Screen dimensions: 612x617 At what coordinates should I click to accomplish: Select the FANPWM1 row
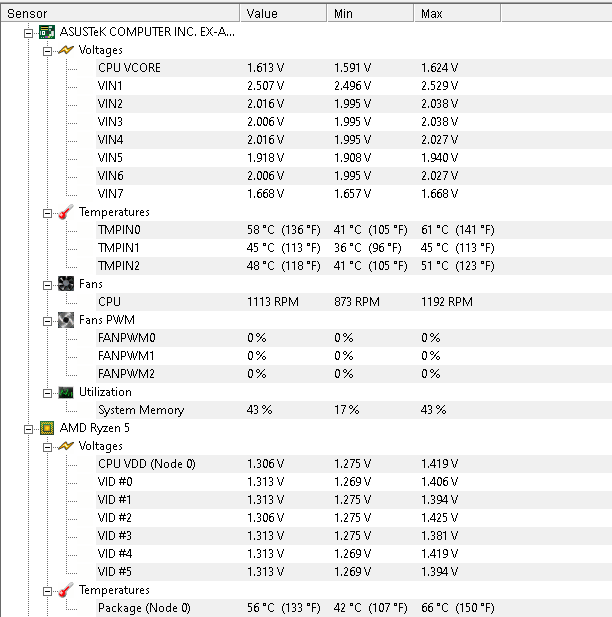coord(353,356)
